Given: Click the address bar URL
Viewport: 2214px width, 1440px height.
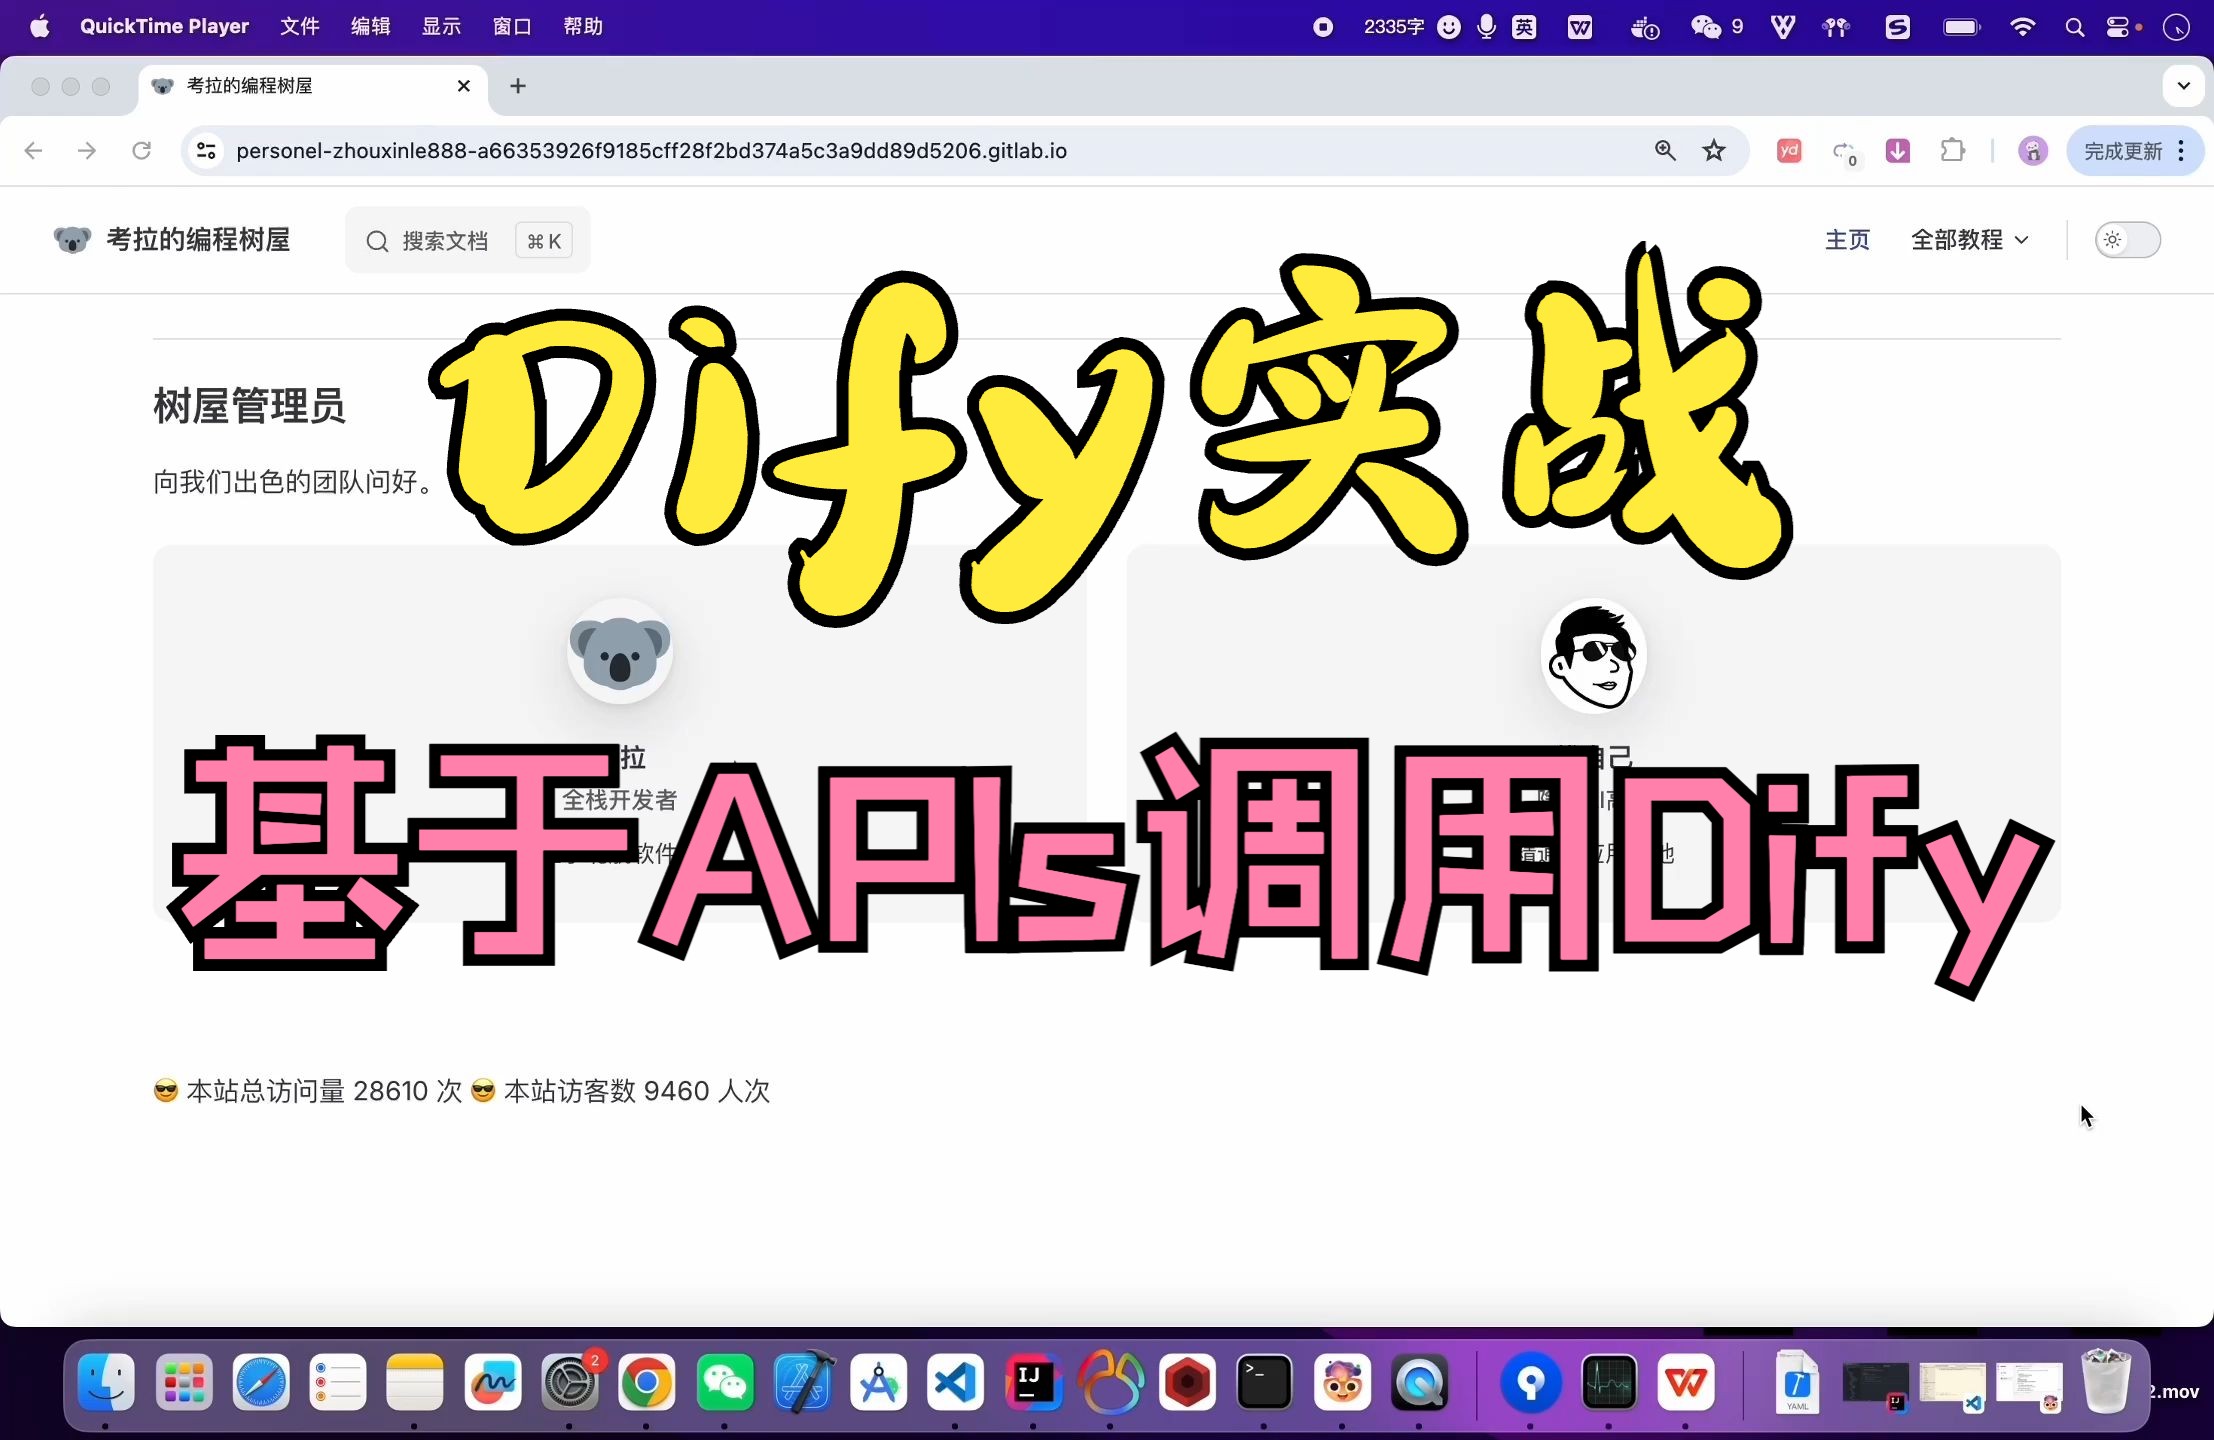Looking at the screenshot, I should pos(651,150).
